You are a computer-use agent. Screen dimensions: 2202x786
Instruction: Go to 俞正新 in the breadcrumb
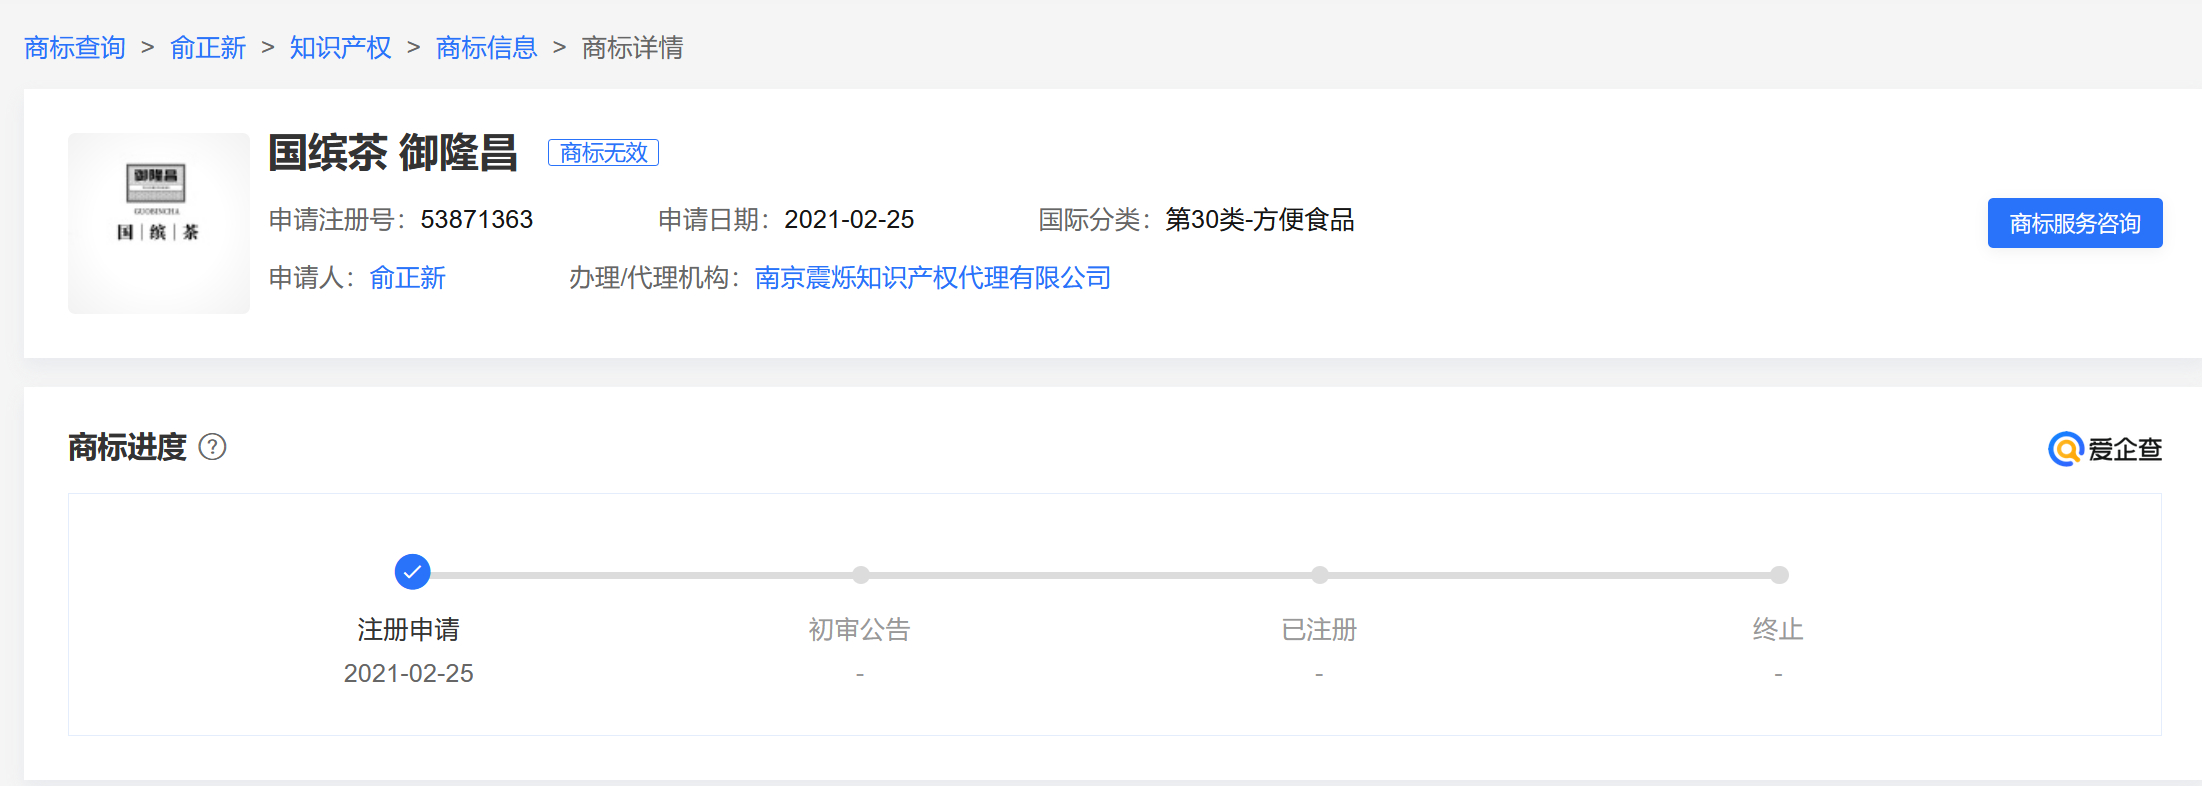(208, 48)
